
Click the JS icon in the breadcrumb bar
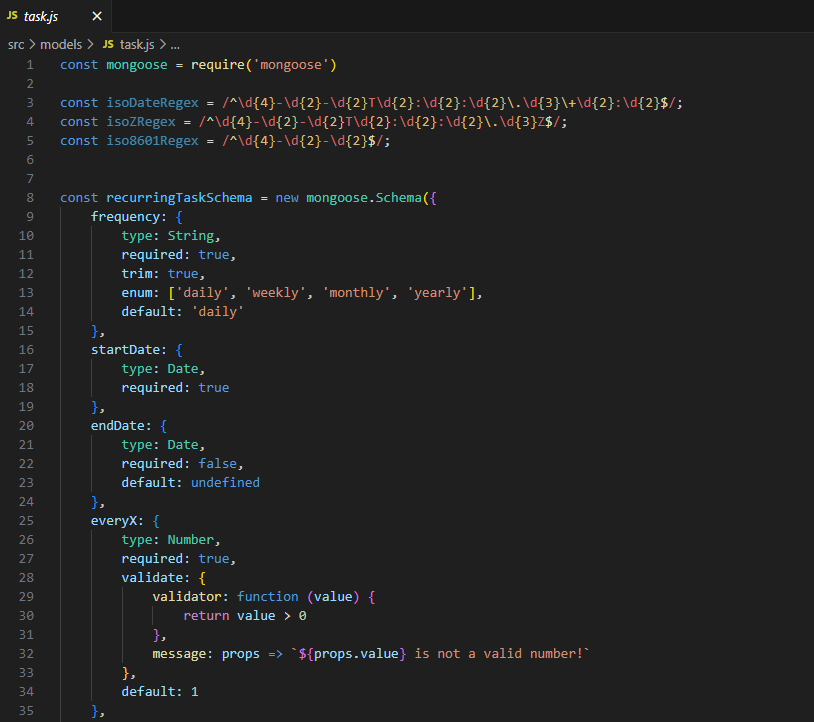coord(108,44)
